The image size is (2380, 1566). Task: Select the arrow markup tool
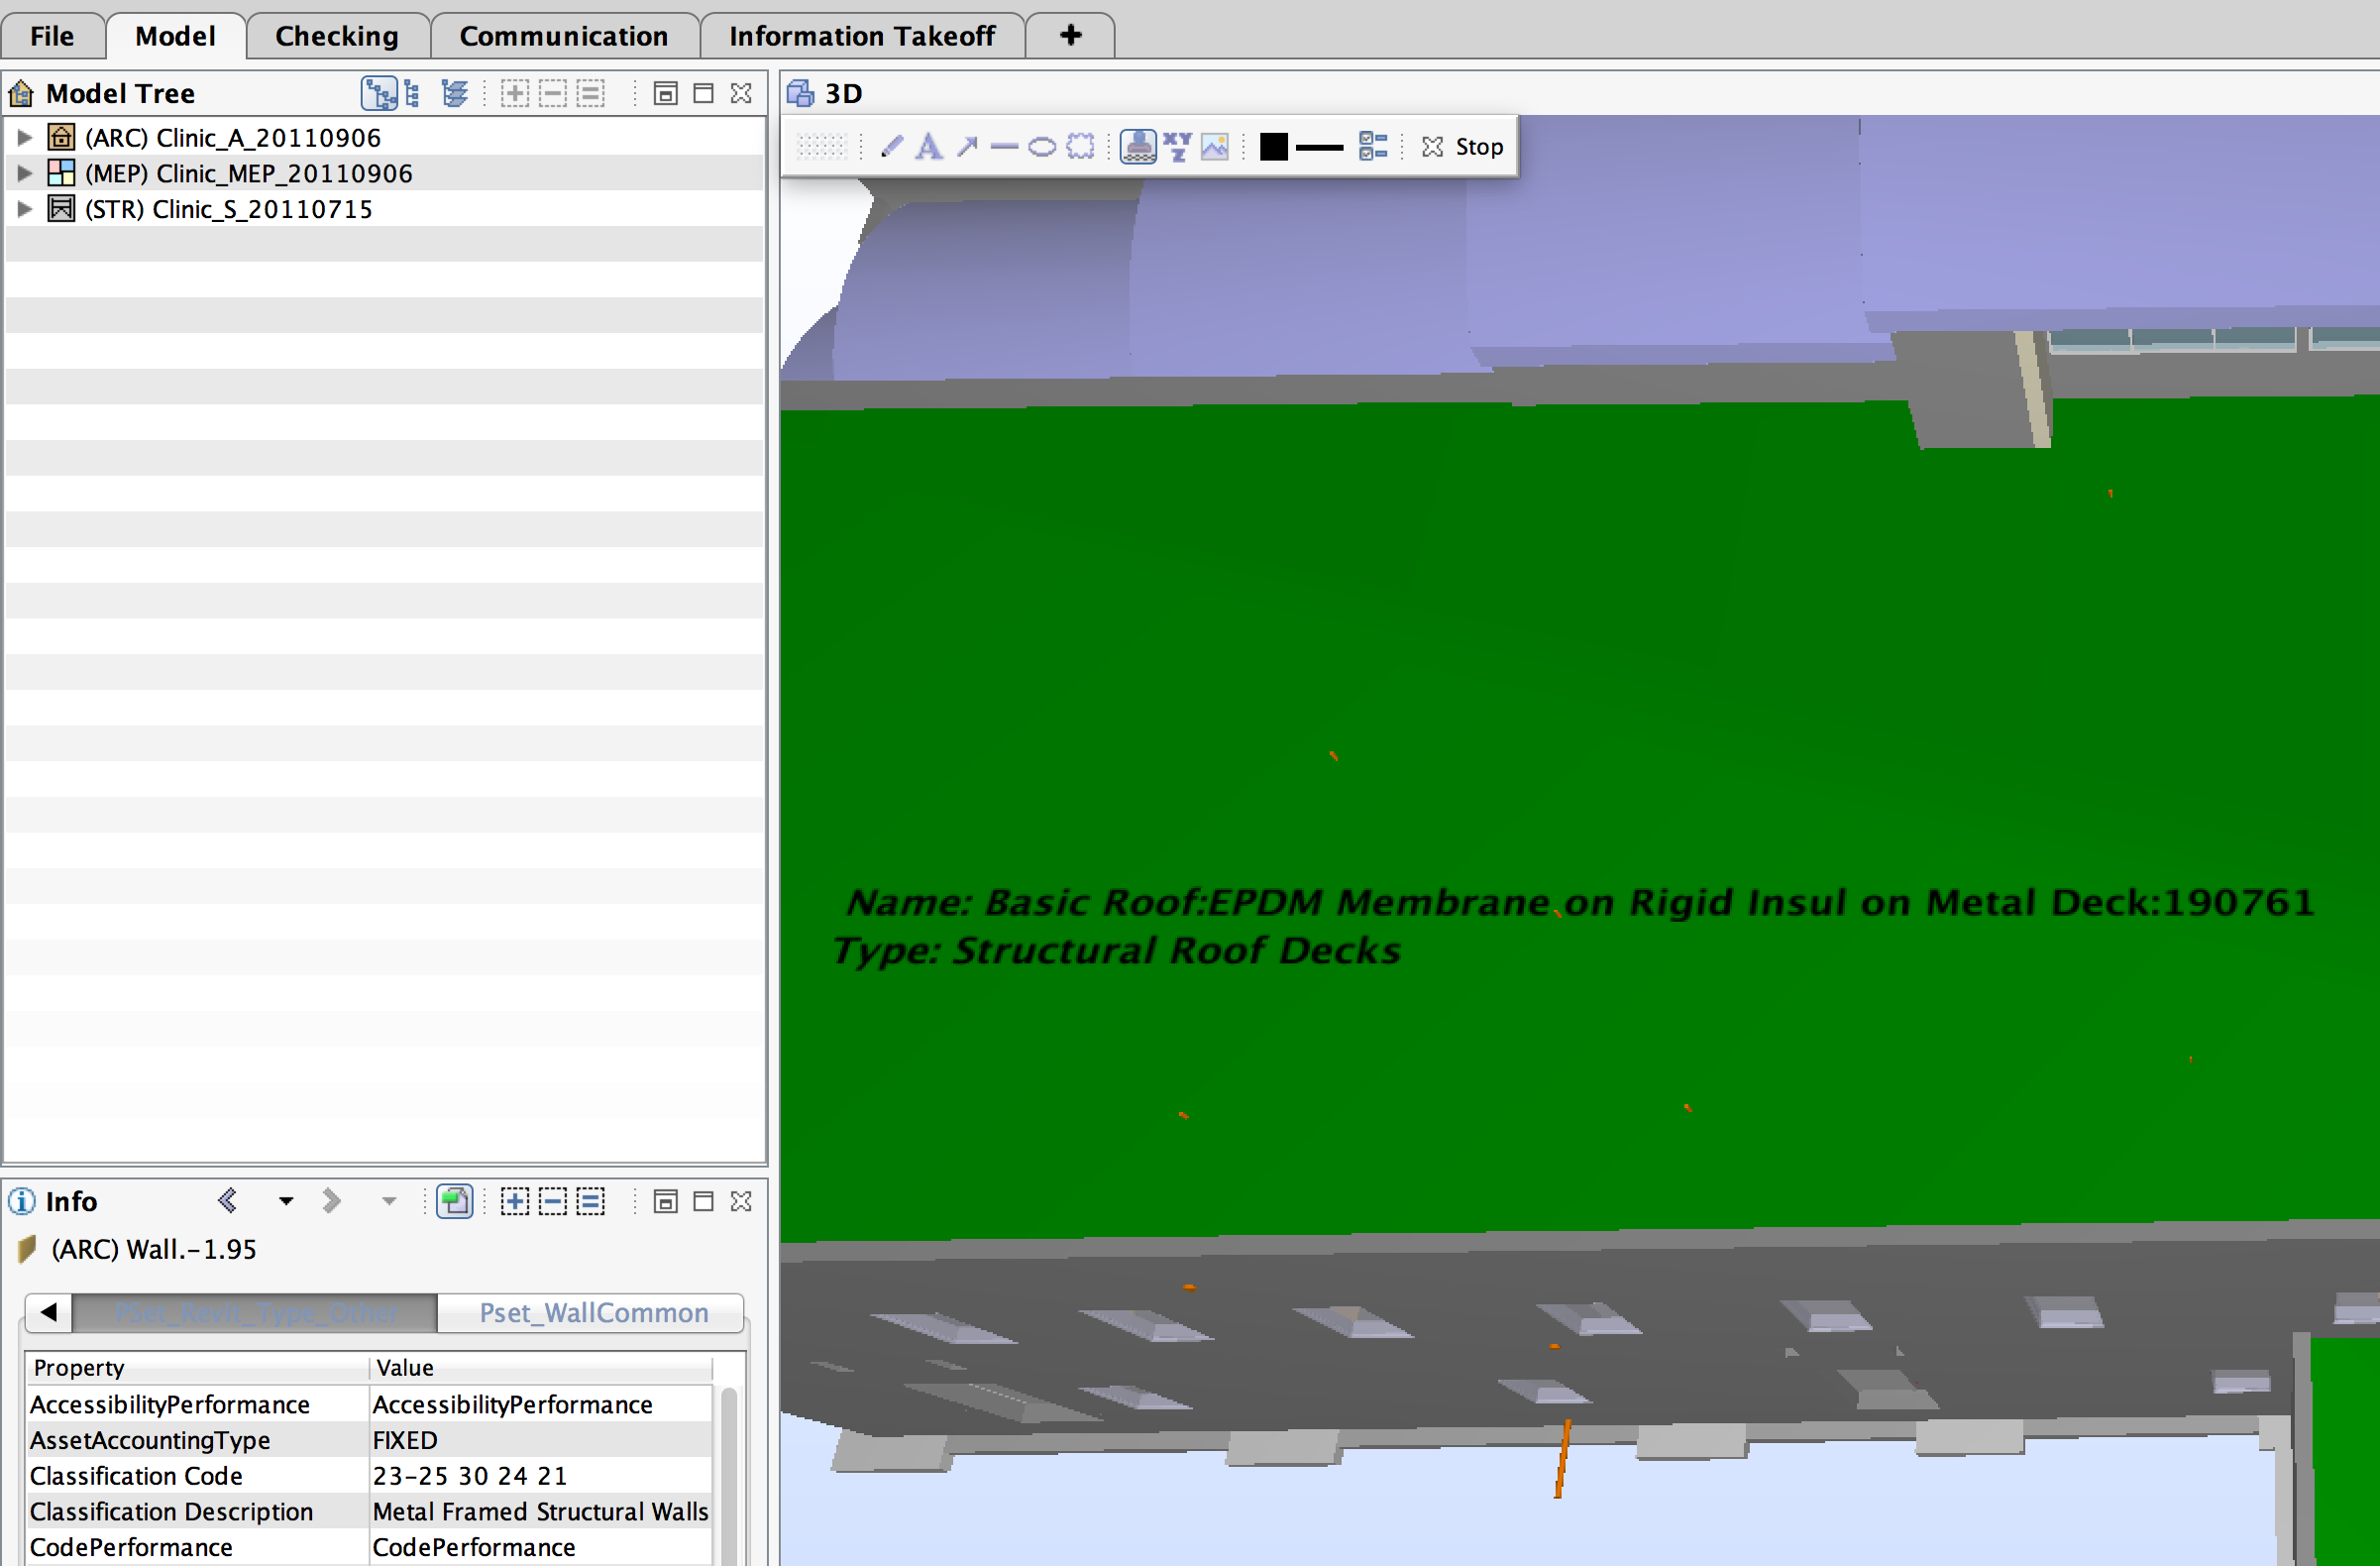click(x=968, y=146)
